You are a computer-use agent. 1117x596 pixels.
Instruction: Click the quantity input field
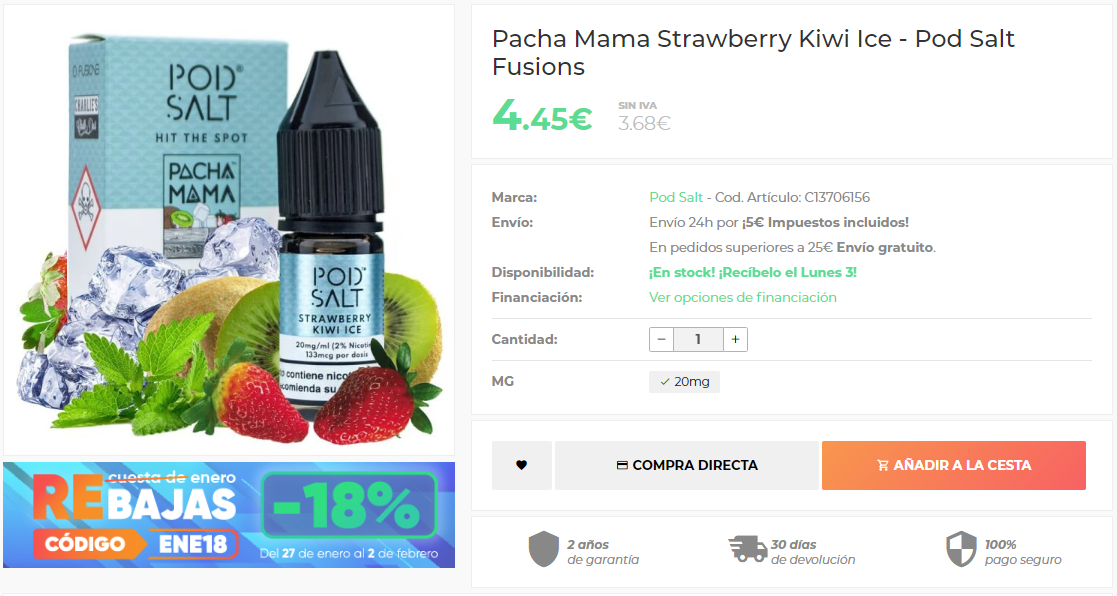pos(698,340)
